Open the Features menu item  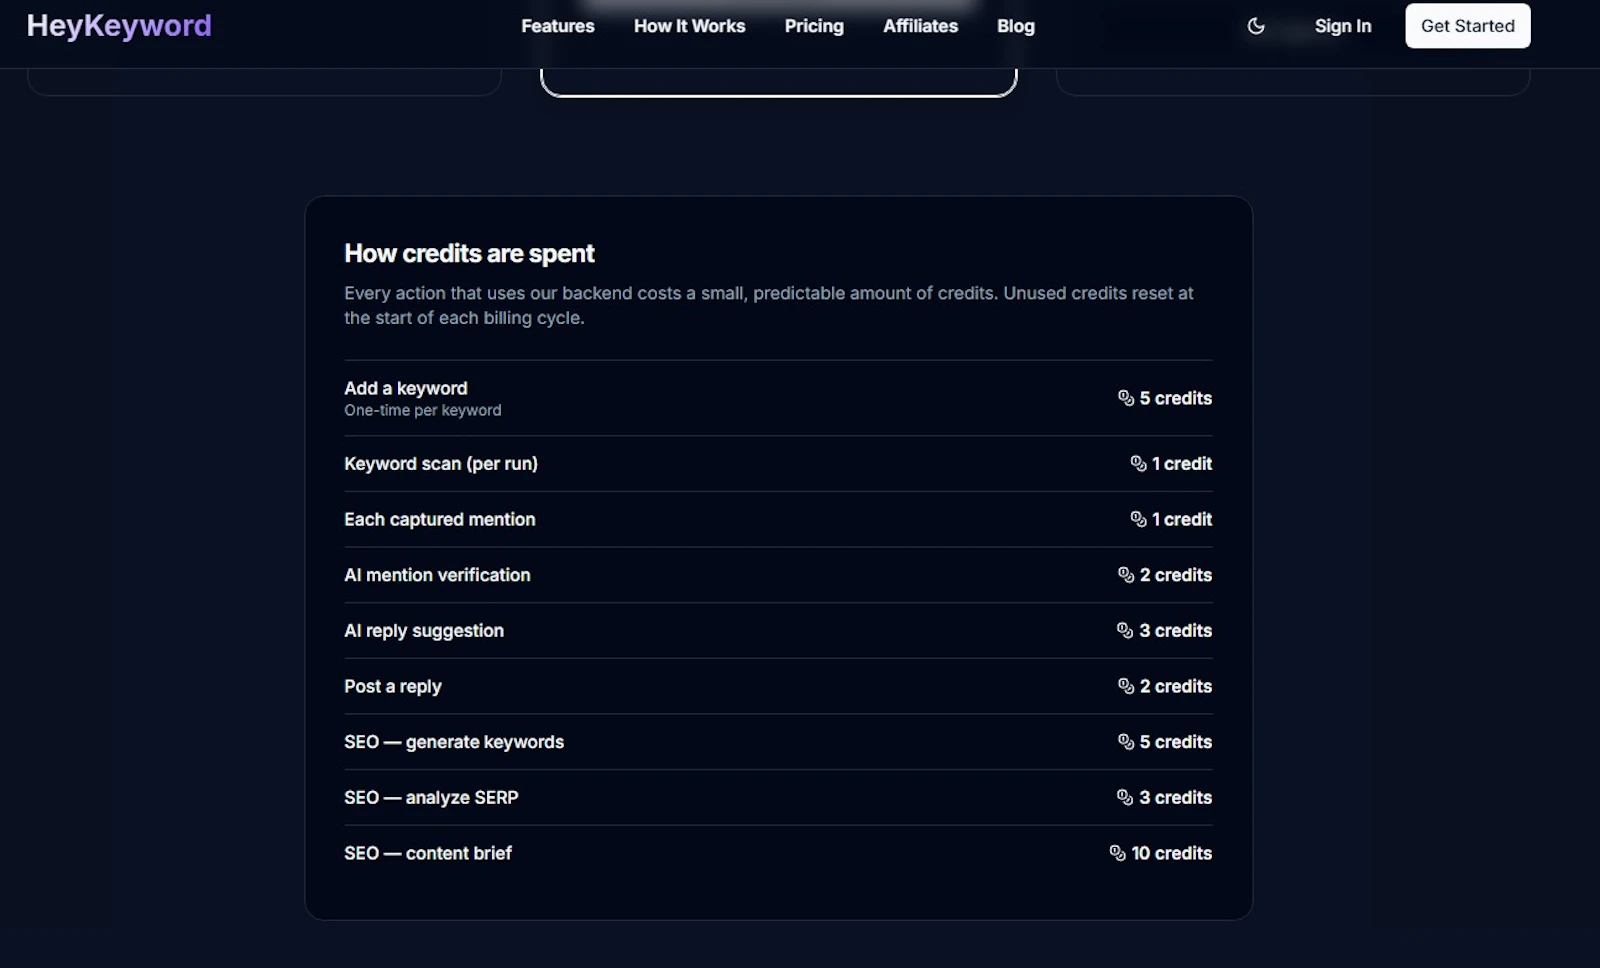pos(558,26)
